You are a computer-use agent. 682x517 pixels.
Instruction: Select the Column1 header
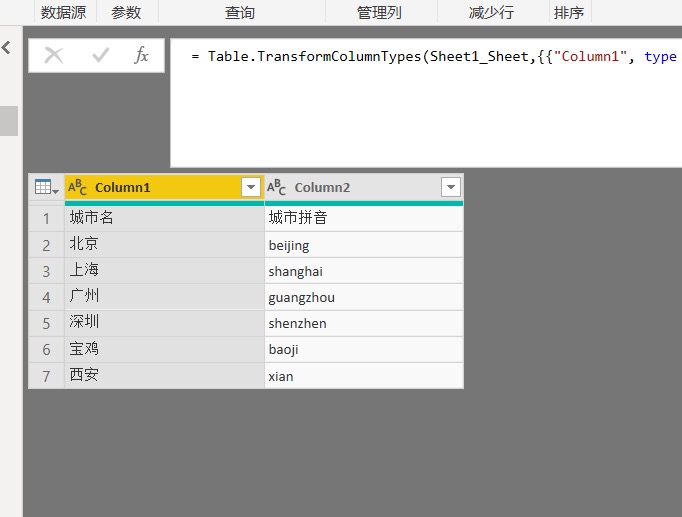tap(164, 187)
